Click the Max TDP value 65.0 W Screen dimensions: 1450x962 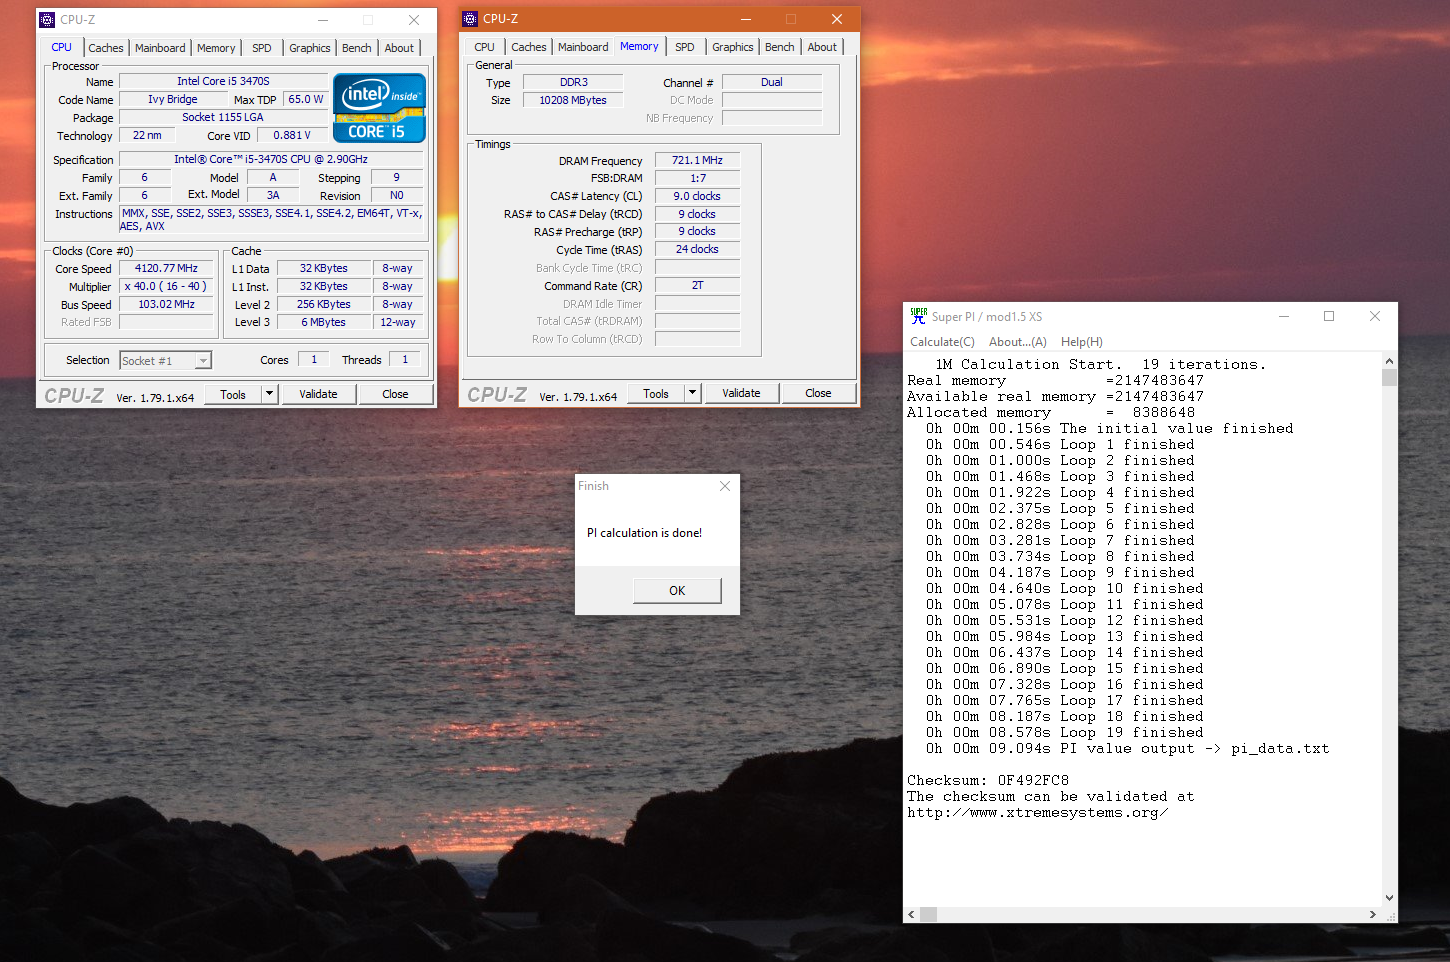pos(305,99)
